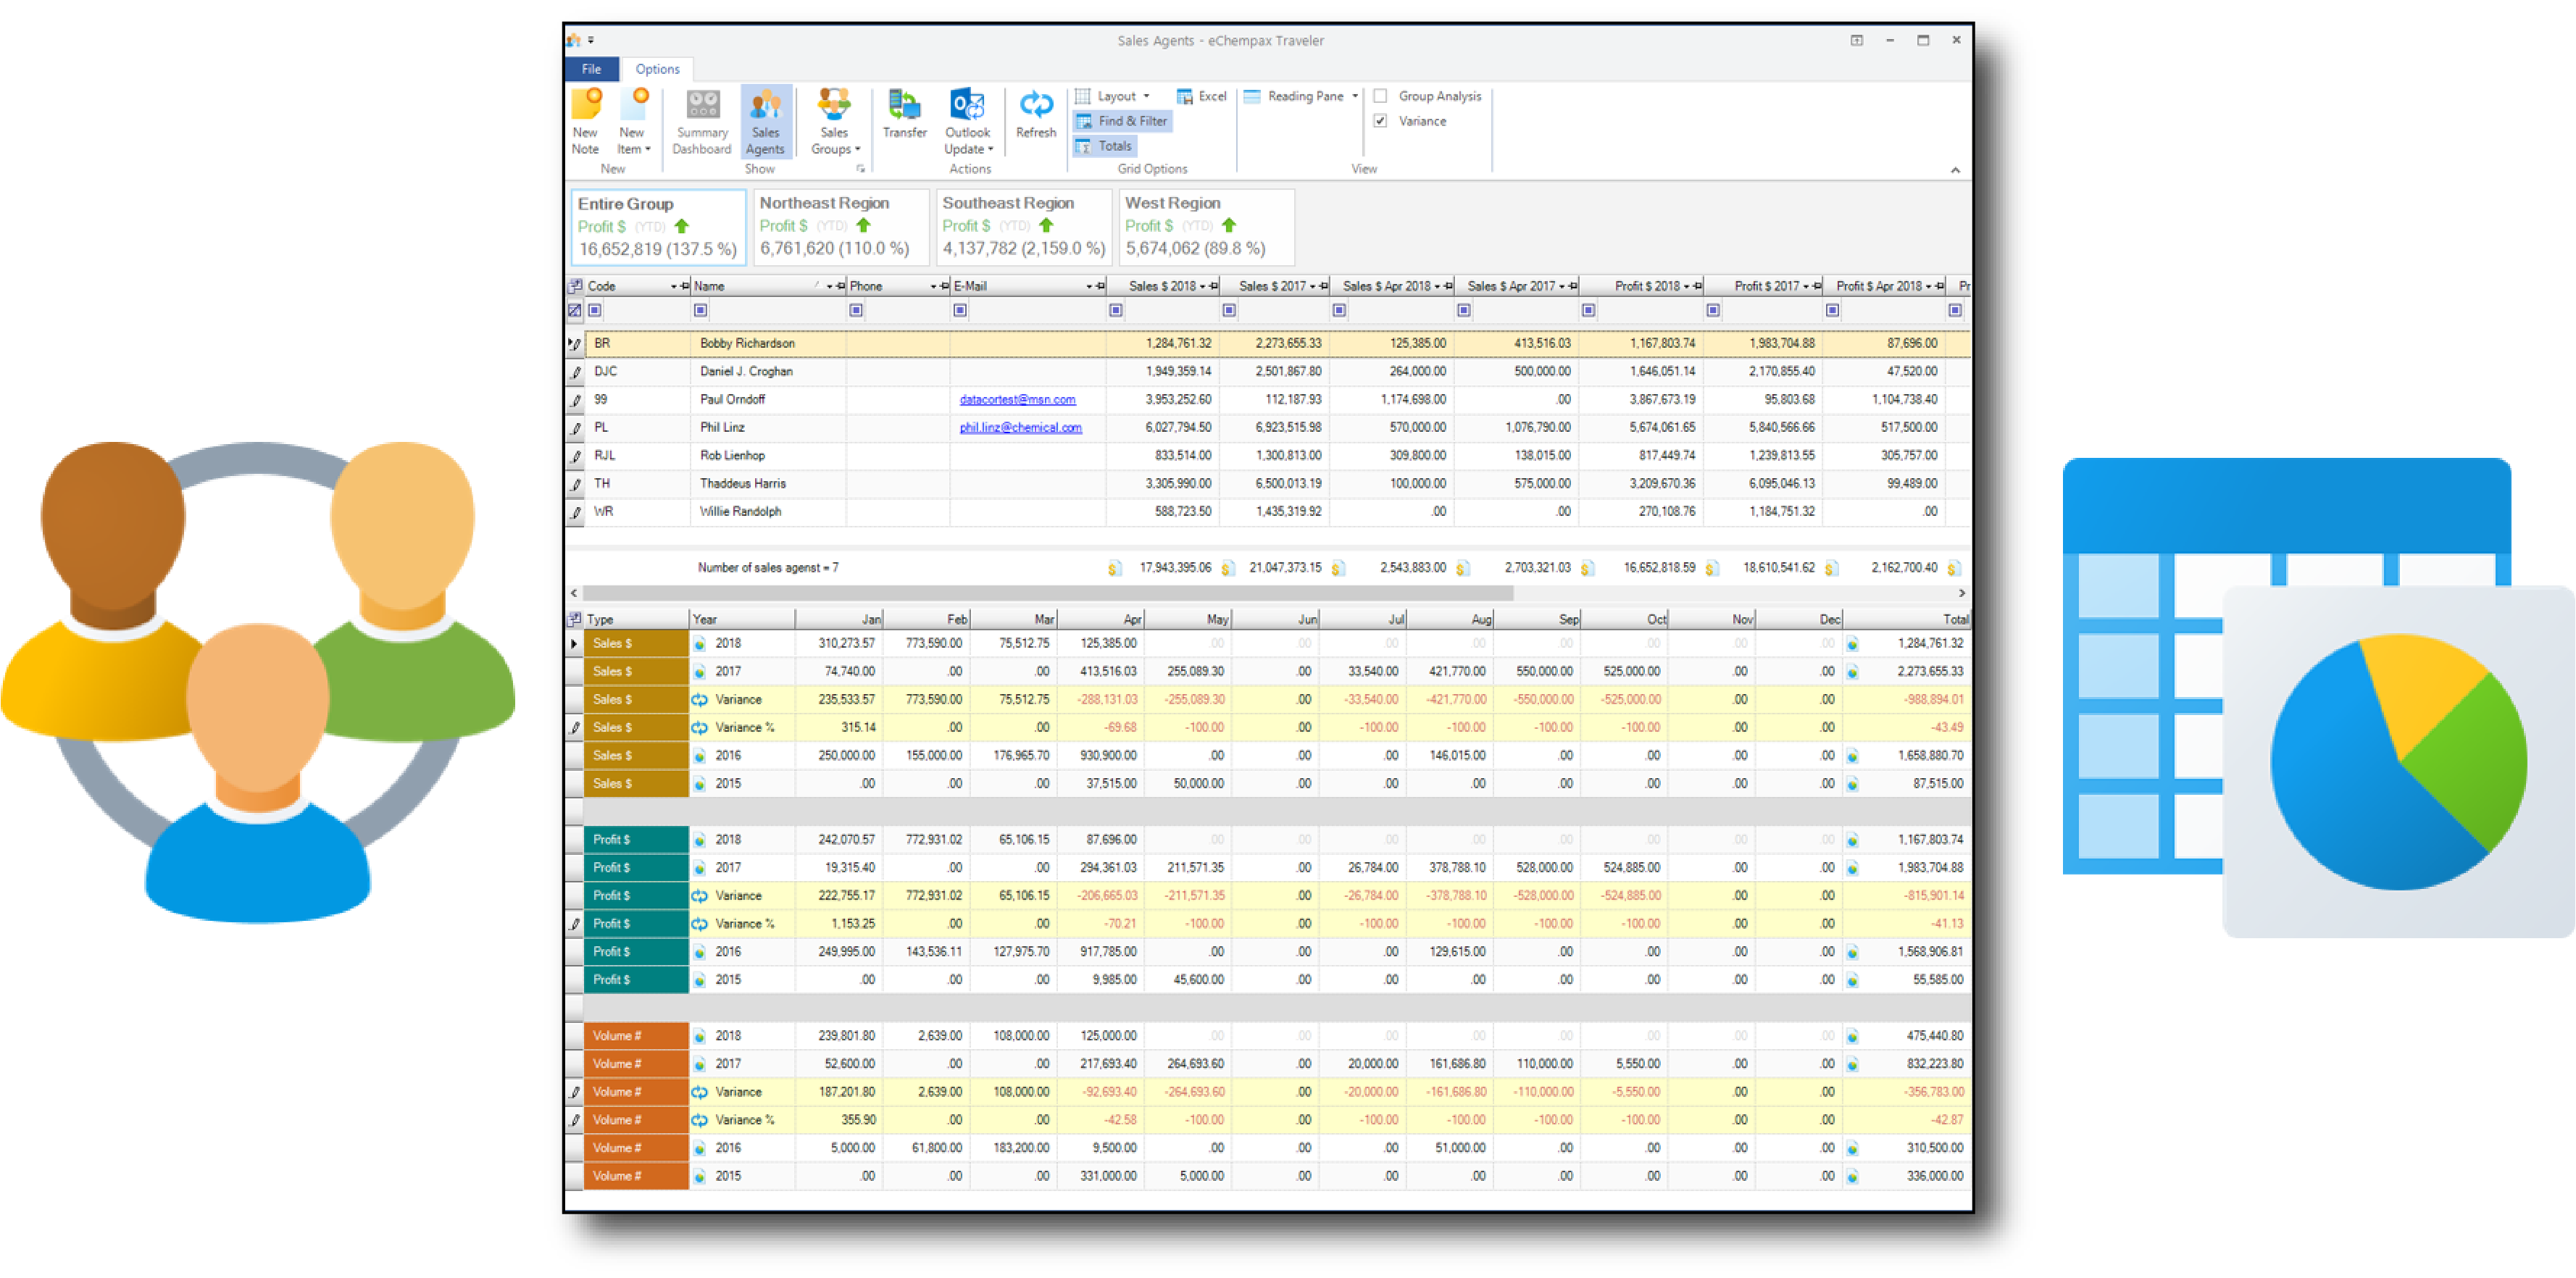Open the Sales Groups button

point(834,122)
